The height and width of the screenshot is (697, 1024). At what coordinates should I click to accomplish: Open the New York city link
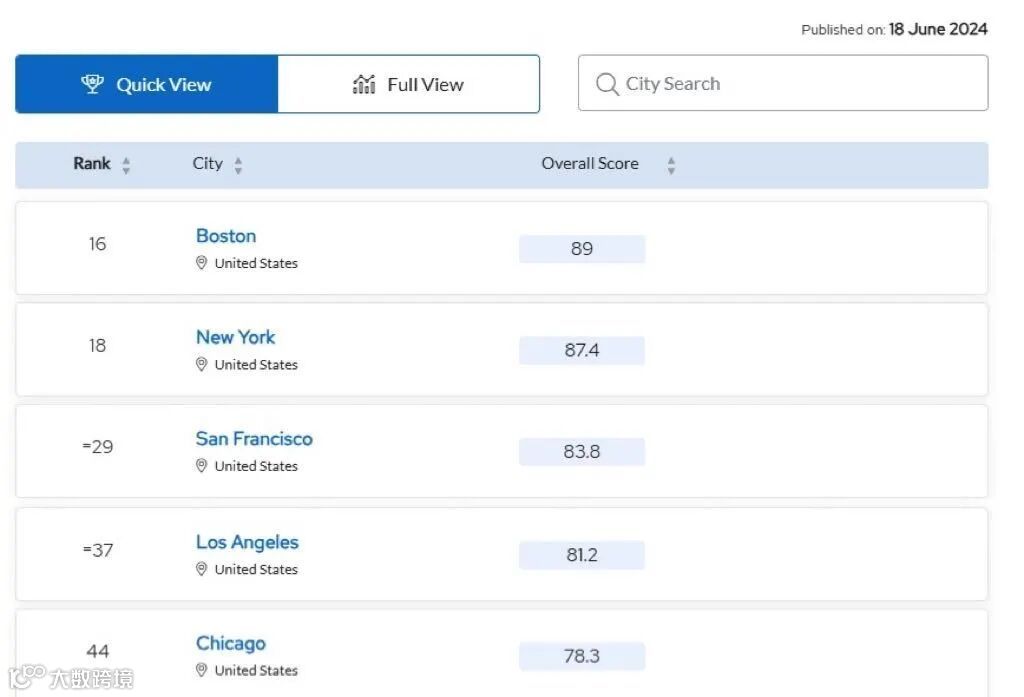pyautogui.click(x=236, y=337)
